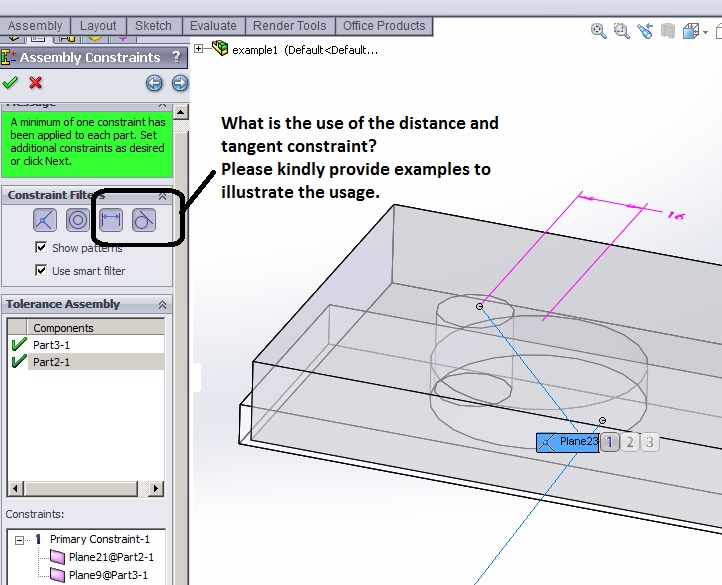Go back with the left arrow button
Screen dimensions: 722x585
coord(154,83)
